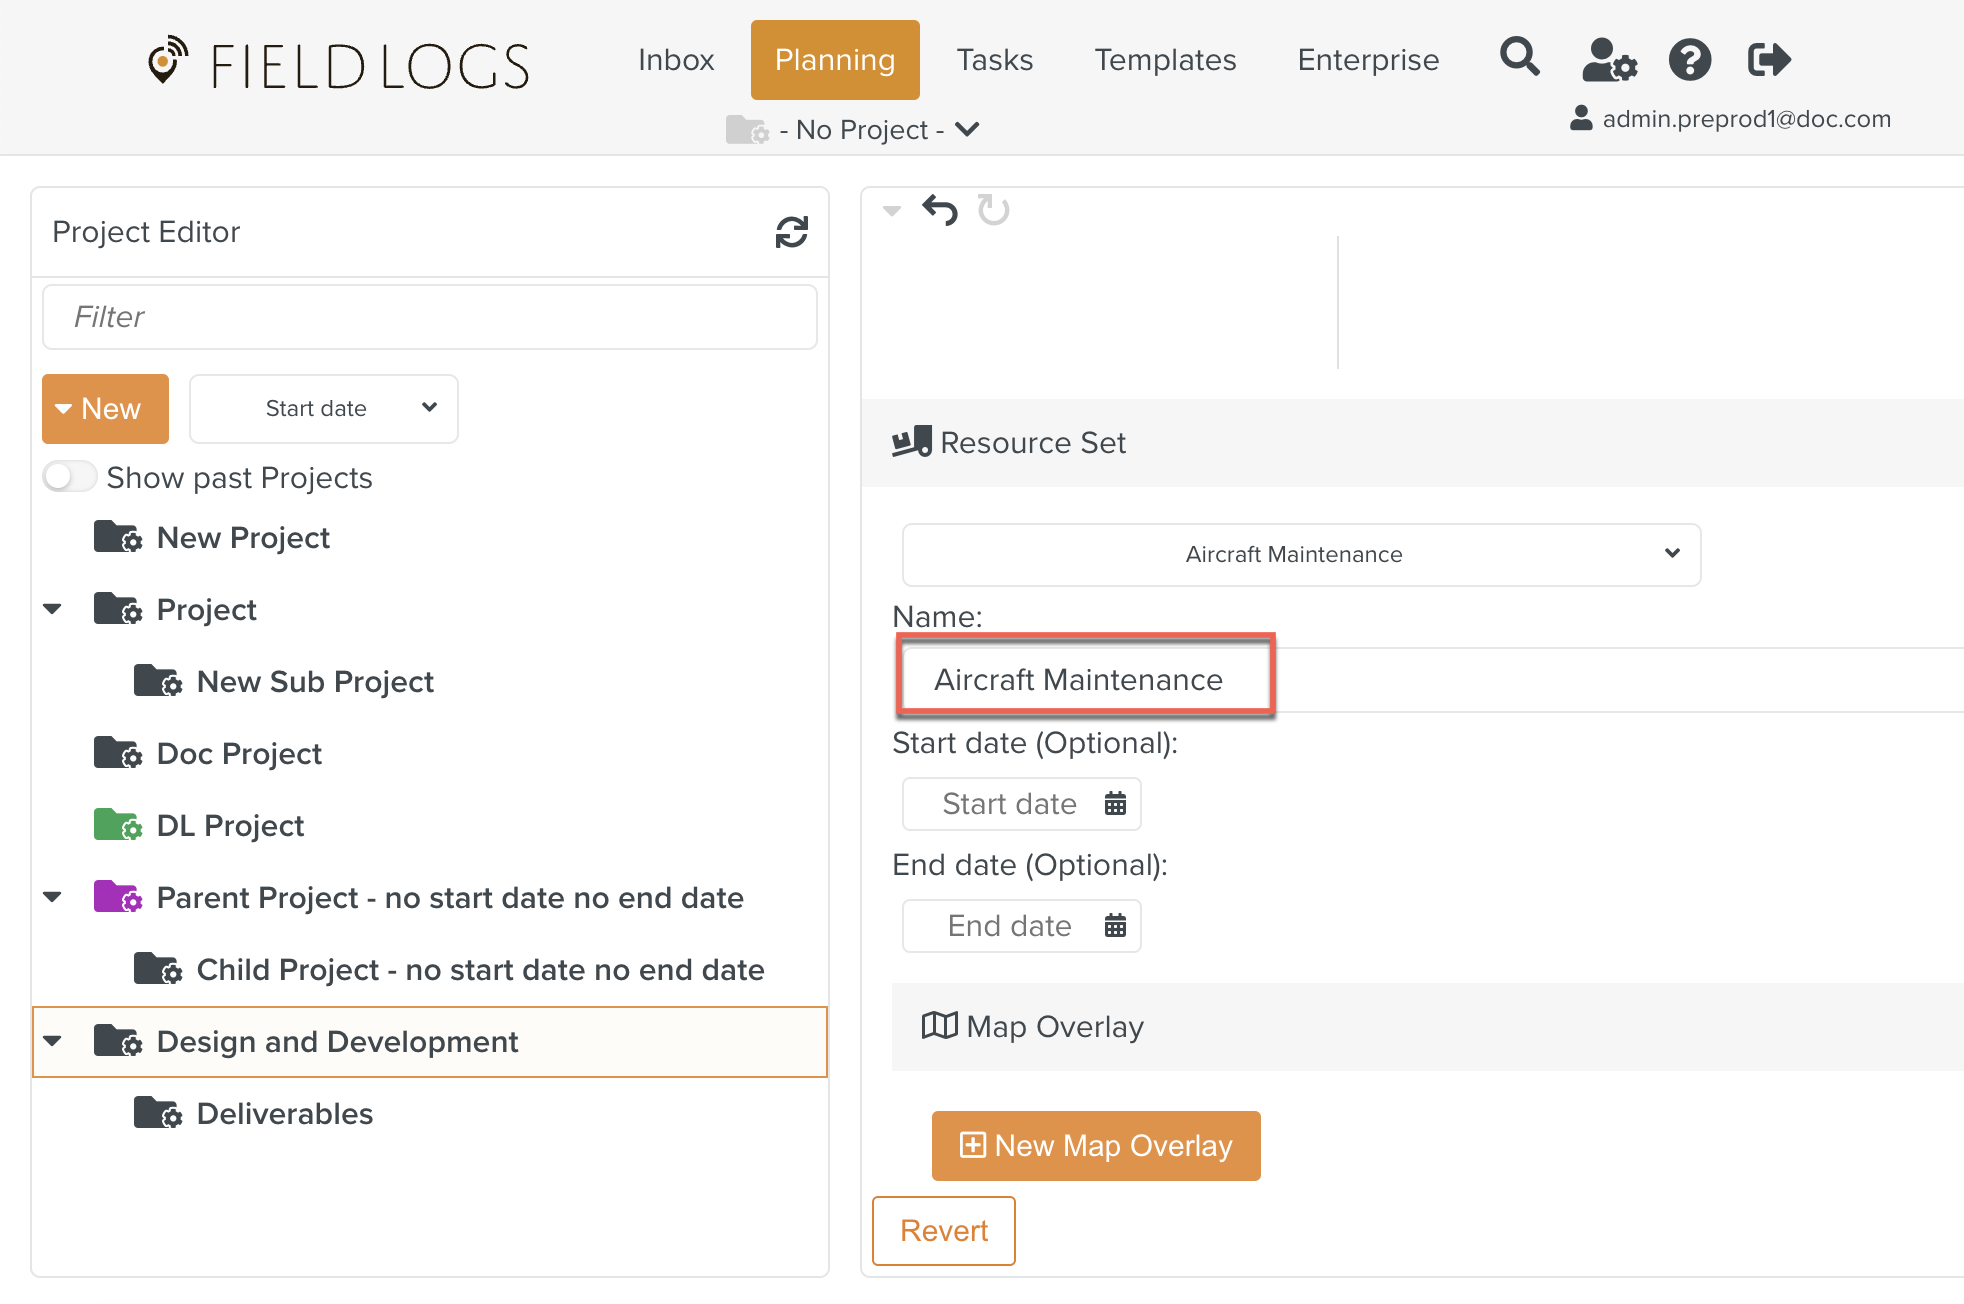
Task: Open the End date calendar icon
Action: coord(1115,926)
